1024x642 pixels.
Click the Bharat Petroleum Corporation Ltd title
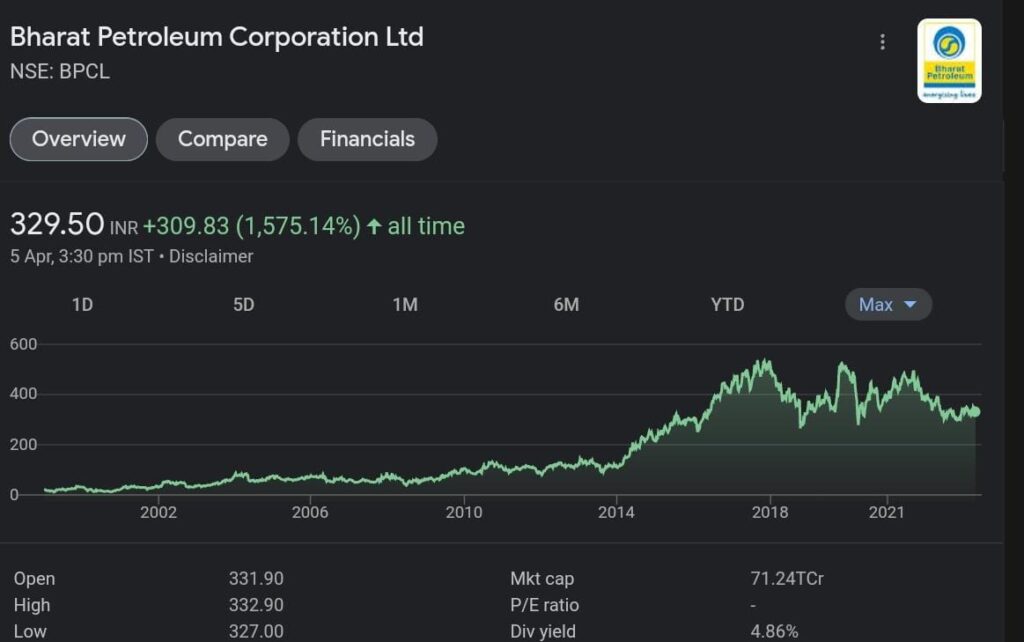(217, 37)
